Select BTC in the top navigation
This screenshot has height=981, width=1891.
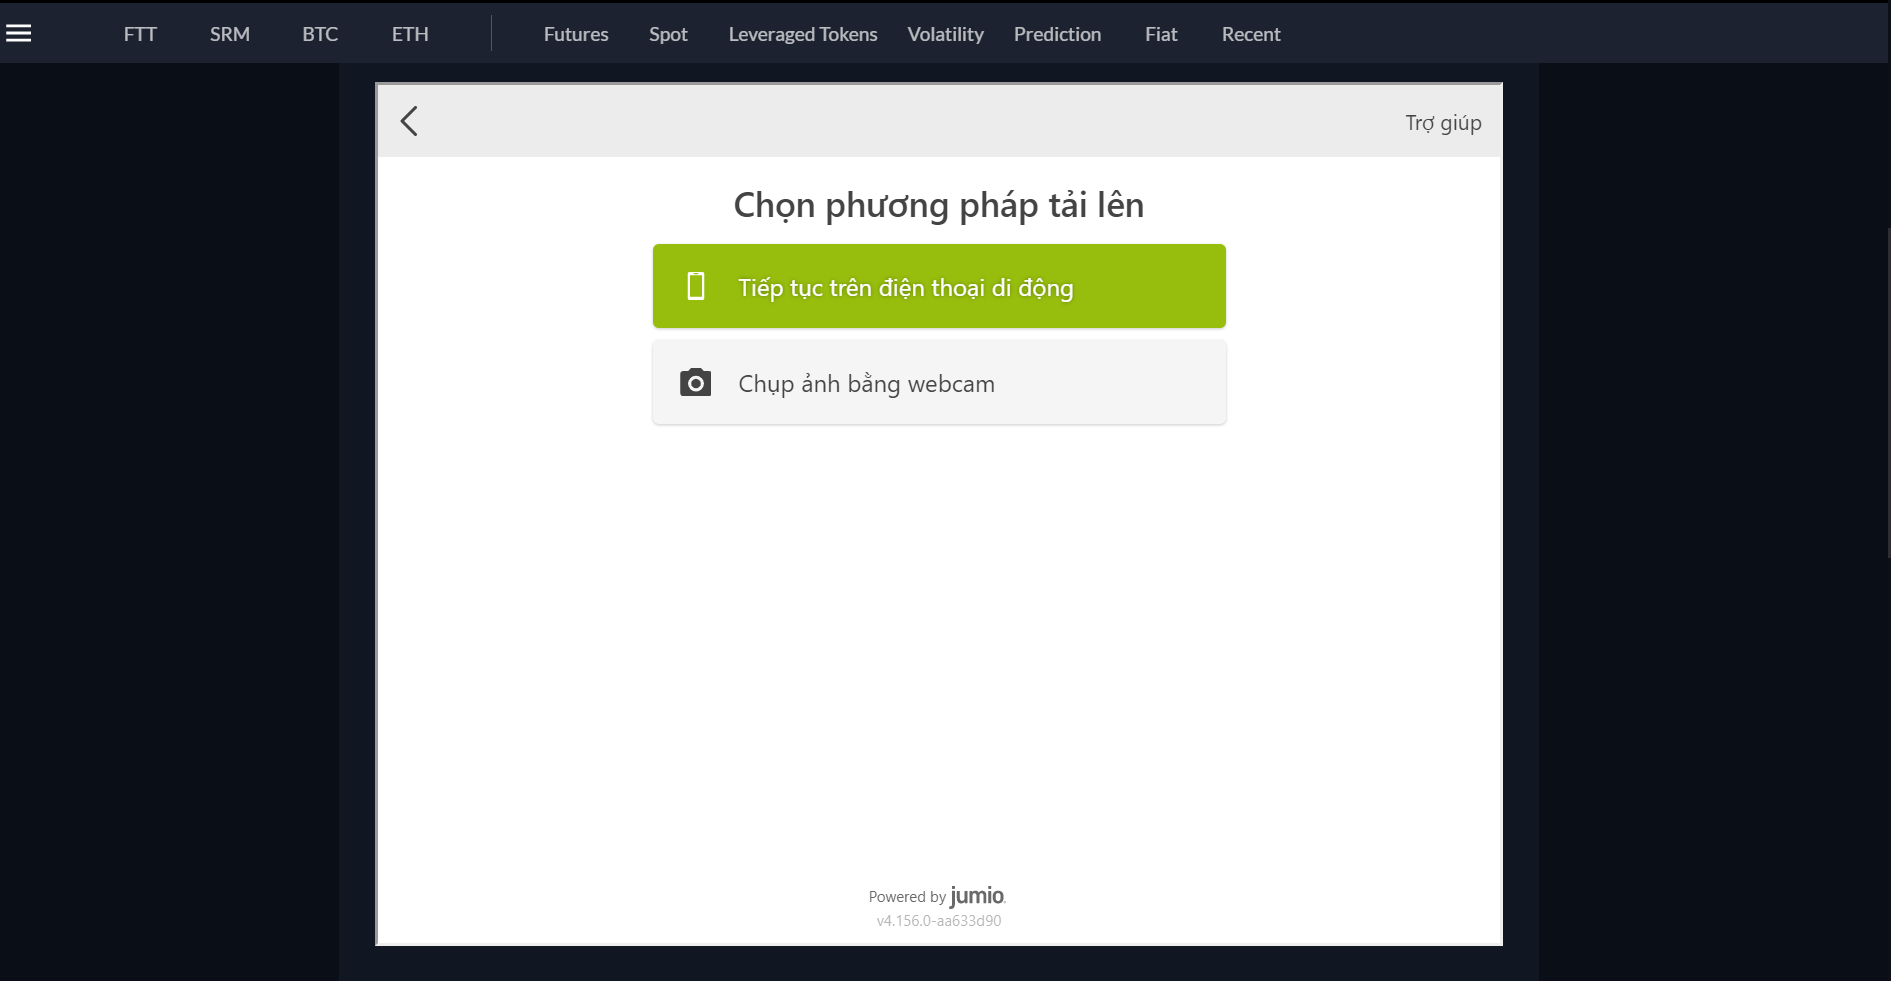click(320, 34)
